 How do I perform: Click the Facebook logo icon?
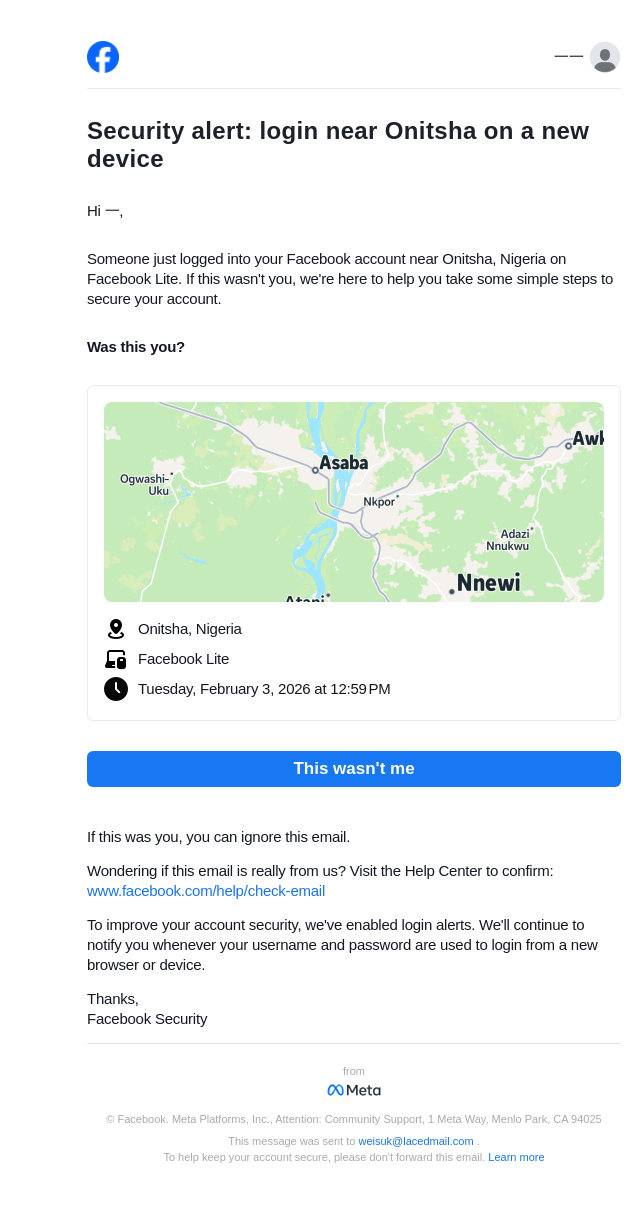[x=103, y=57]
